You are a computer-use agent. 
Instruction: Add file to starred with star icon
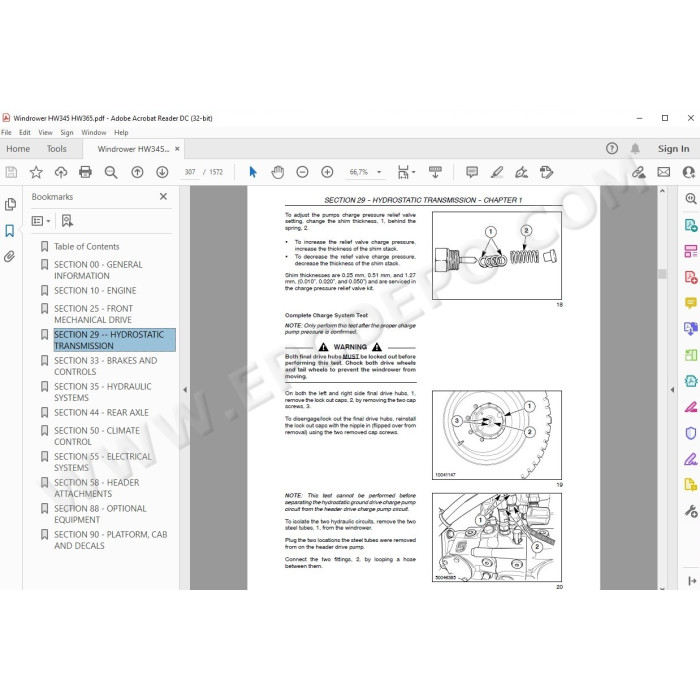pyautogui.click(x=36, y=172)
